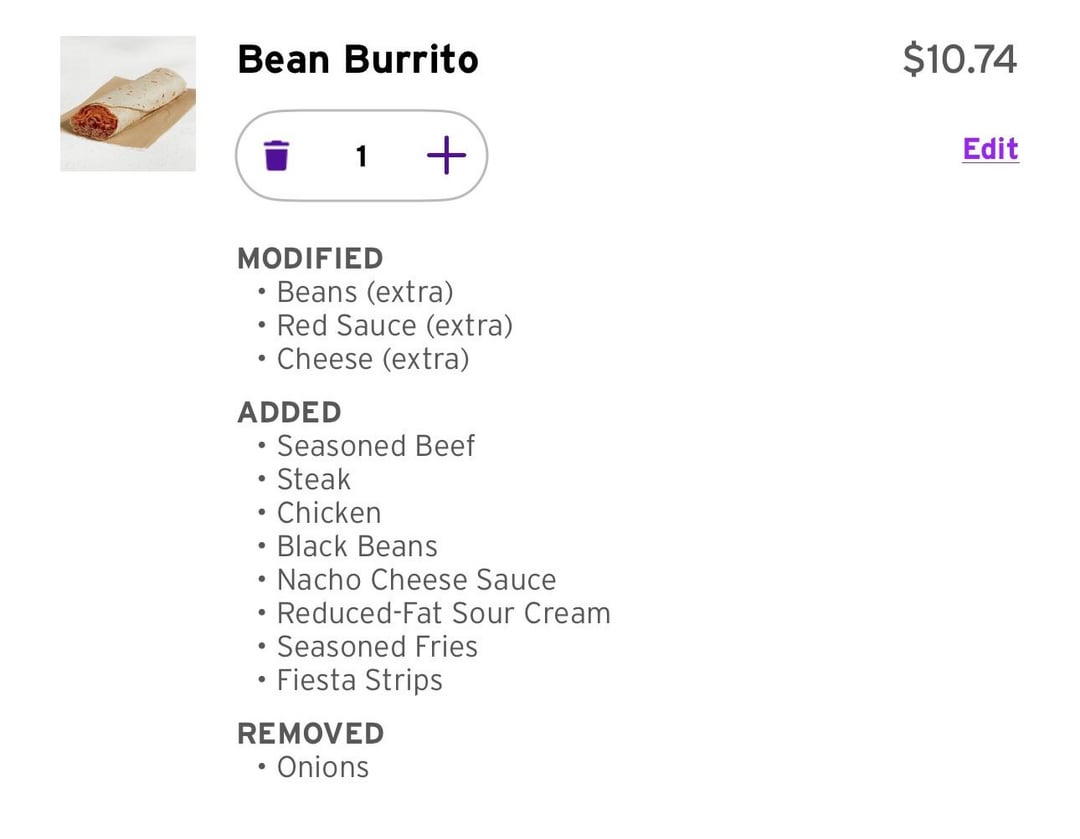1080x839 pixels.
Task: Click the Seasoned Fries add-on
Action: (x=377, y=647)
